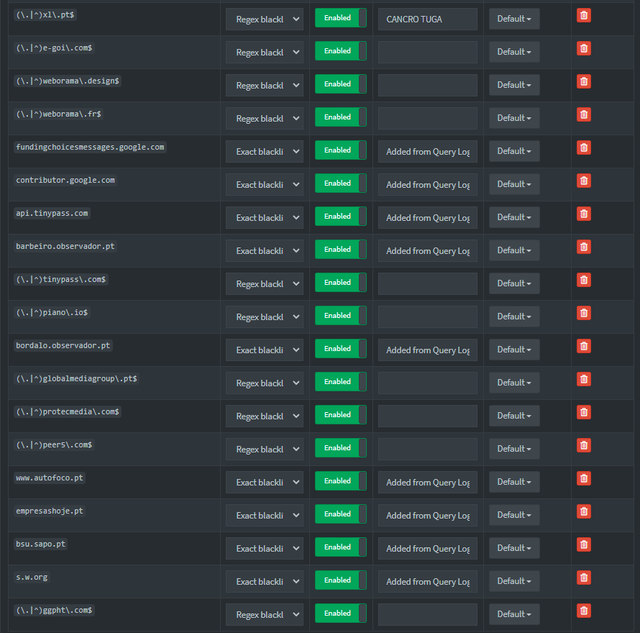Toggle Enabled switch for s.w.org
This screenshot has height=633, width=640.
click(341, 580)
